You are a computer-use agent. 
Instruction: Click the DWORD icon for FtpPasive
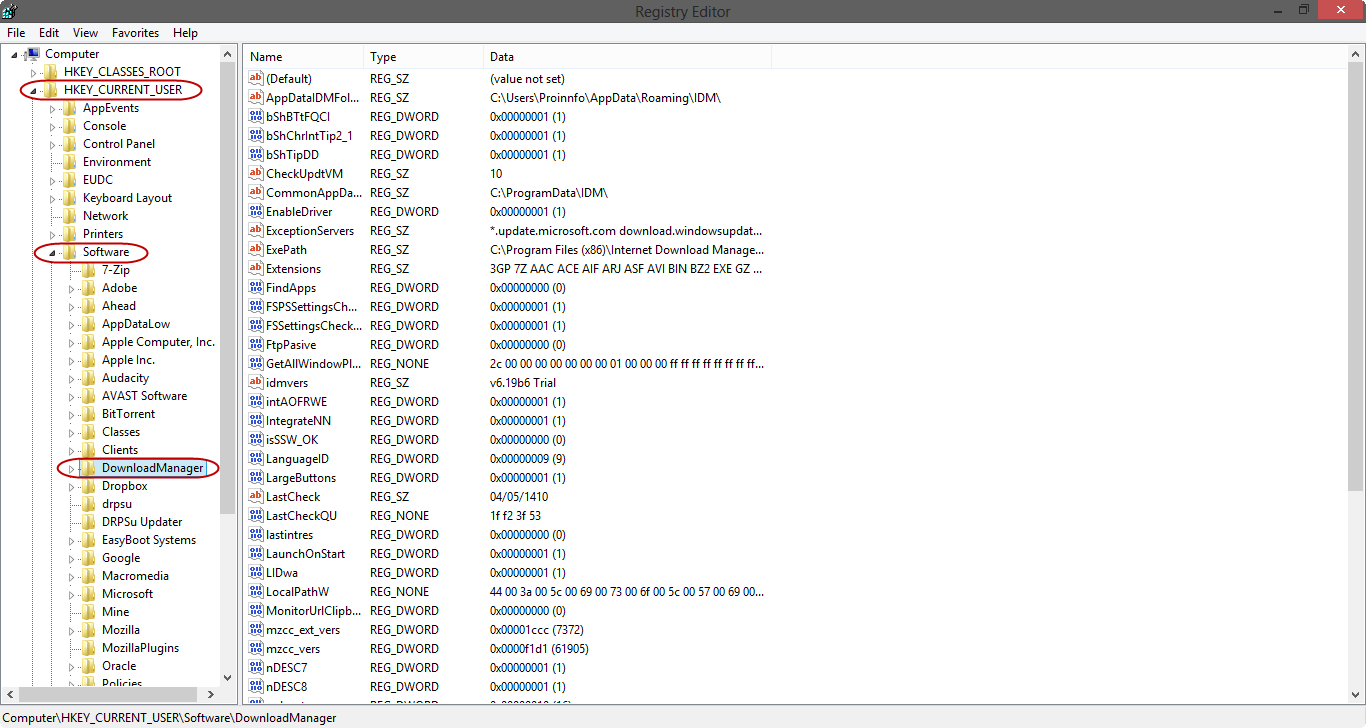pyautogui.click(x=256, y=344)
